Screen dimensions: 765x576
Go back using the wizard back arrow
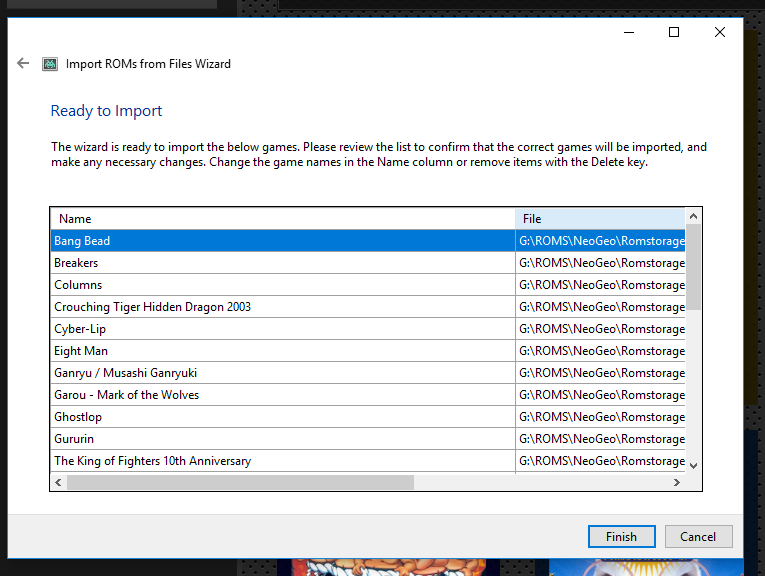[23, 63]
